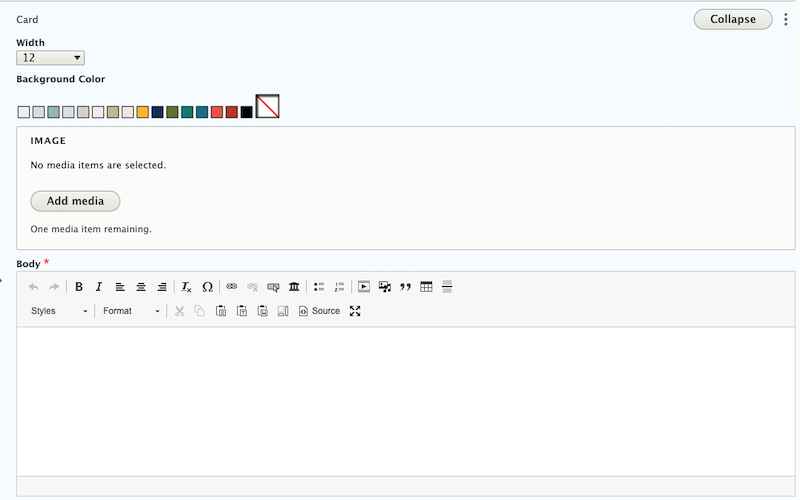
Task: Select the dark red background color swatch
Action: tap(232, 112)
